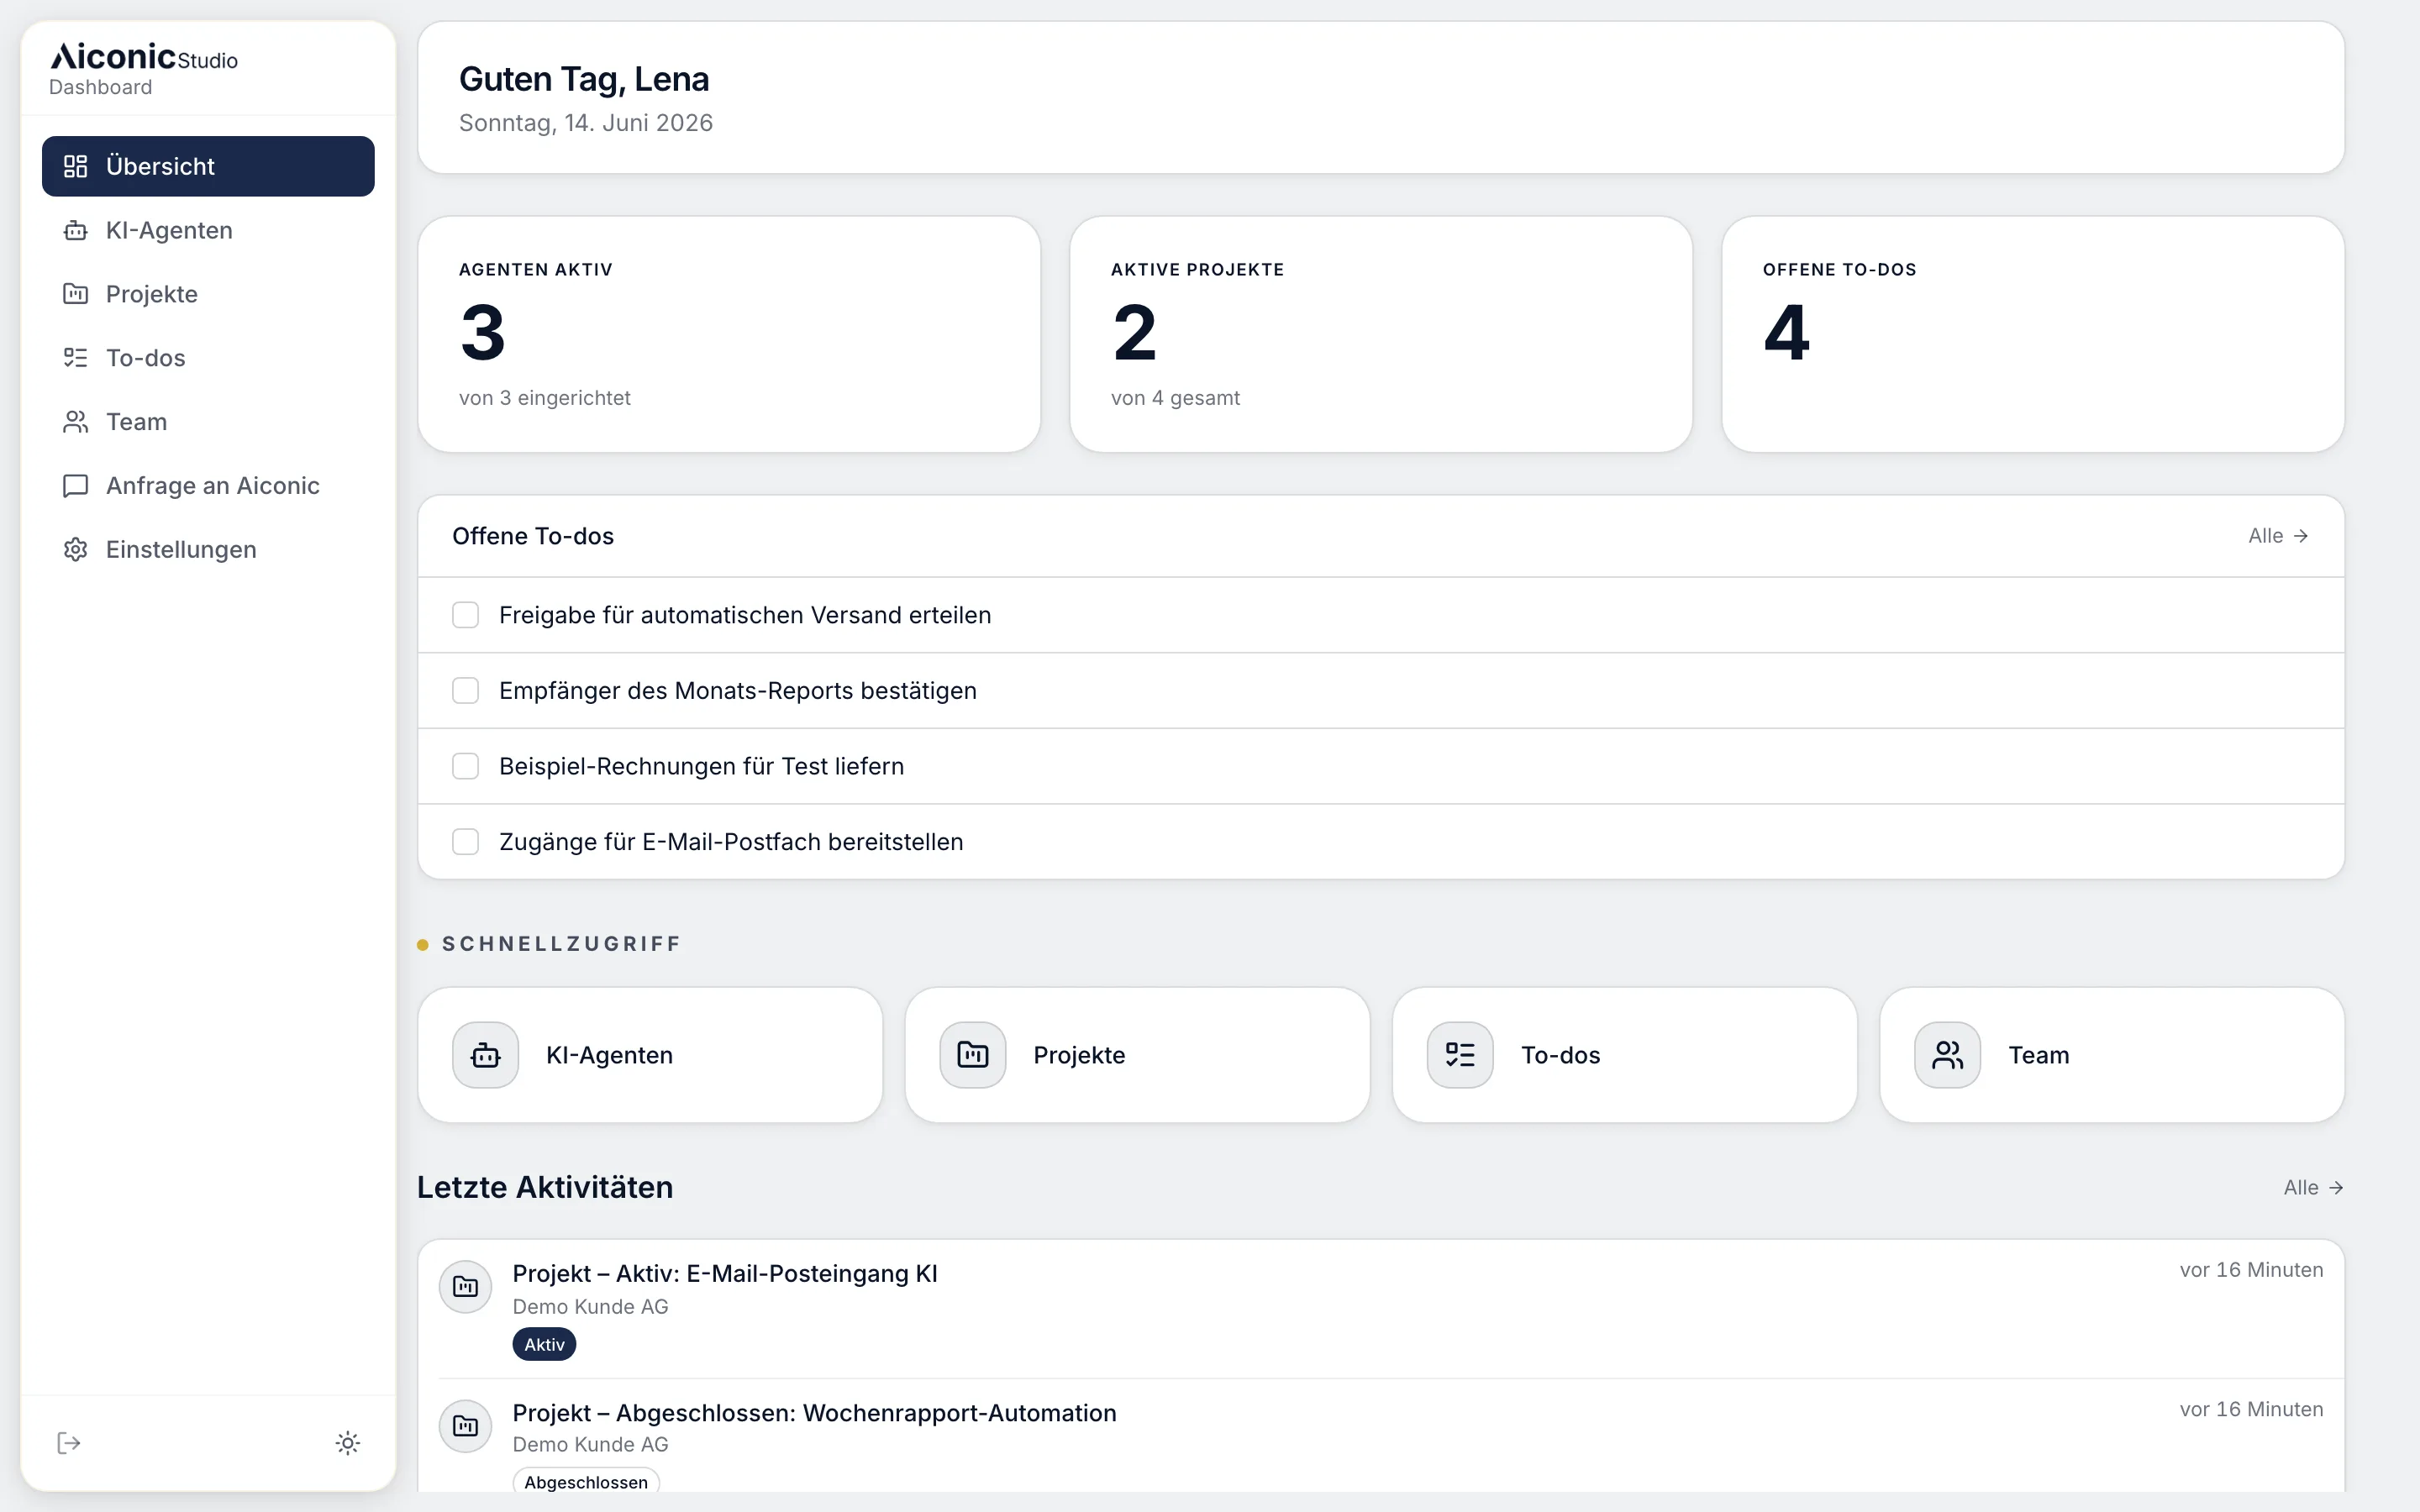
Task: Click the robot icon in KI-Agenten quick-access card
Action: [x=485, y=1055]
